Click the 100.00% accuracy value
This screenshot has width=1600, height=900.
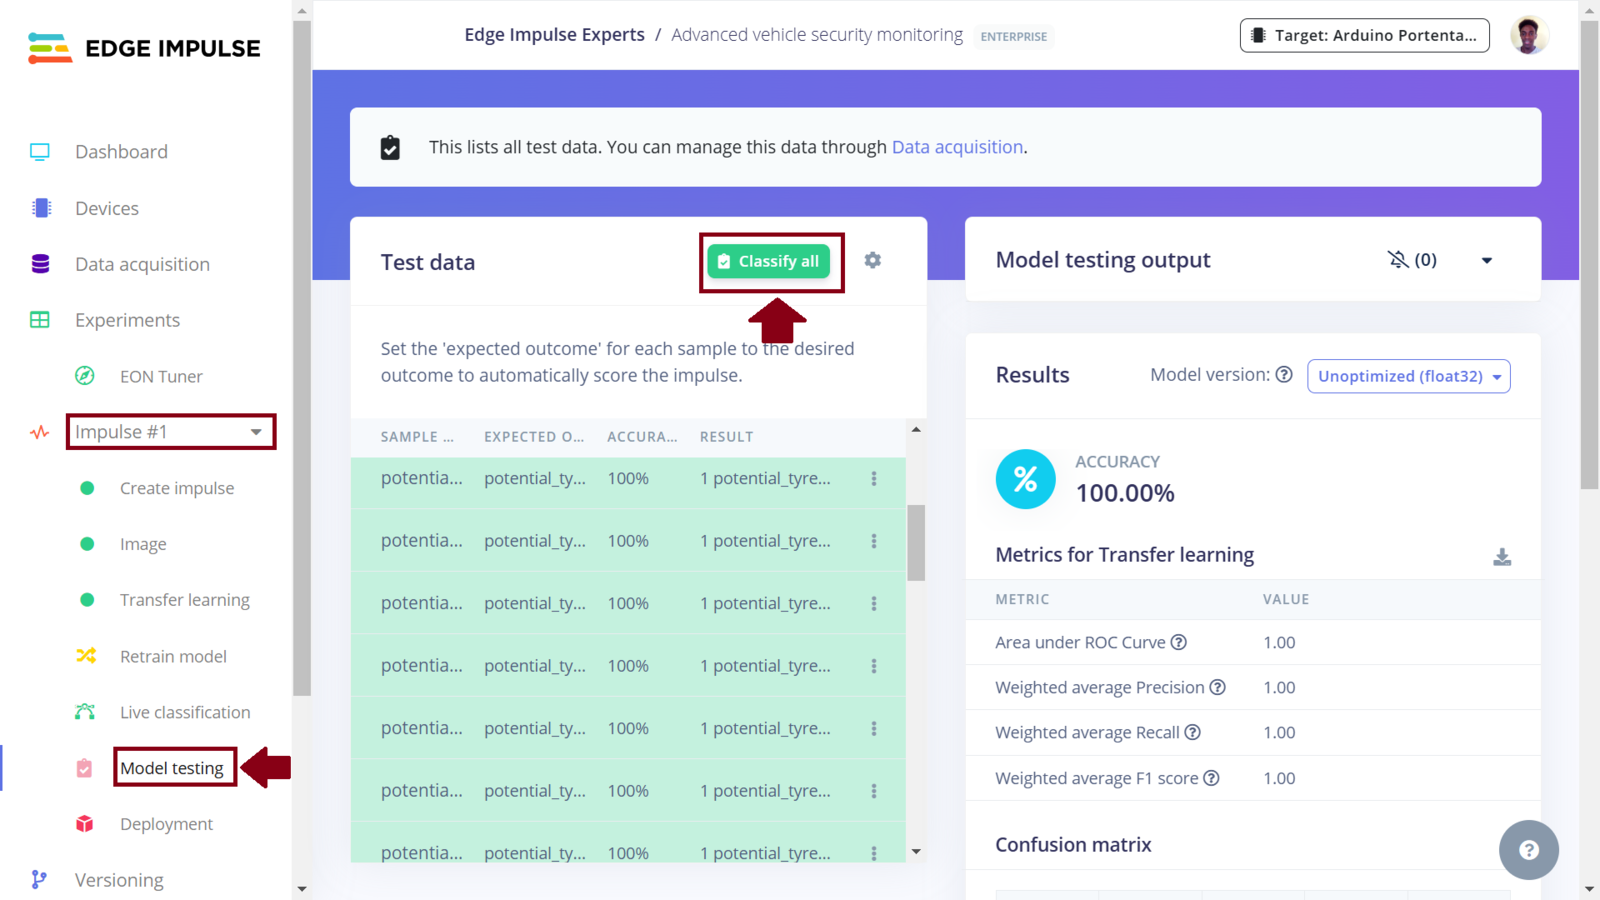pos(1125,493)
